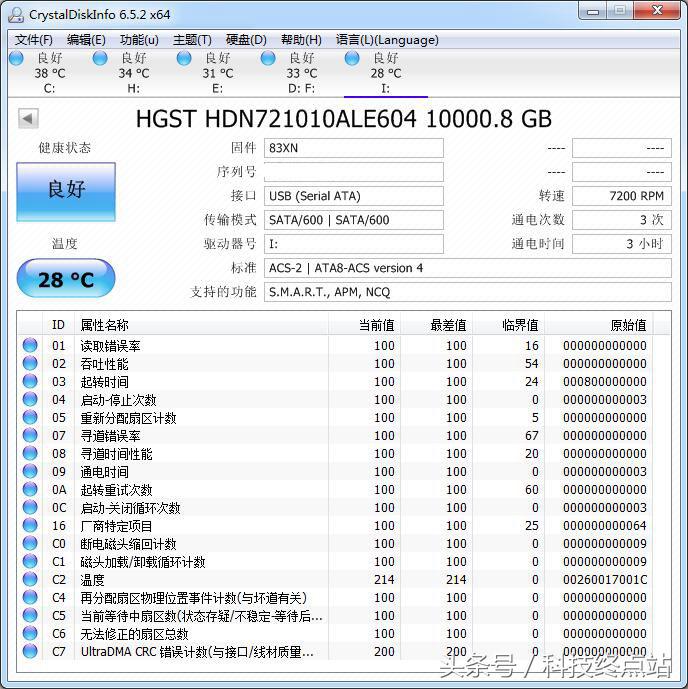Select raw value 000800000000
The height and width of the screenshot is (689, 688).
605,381
